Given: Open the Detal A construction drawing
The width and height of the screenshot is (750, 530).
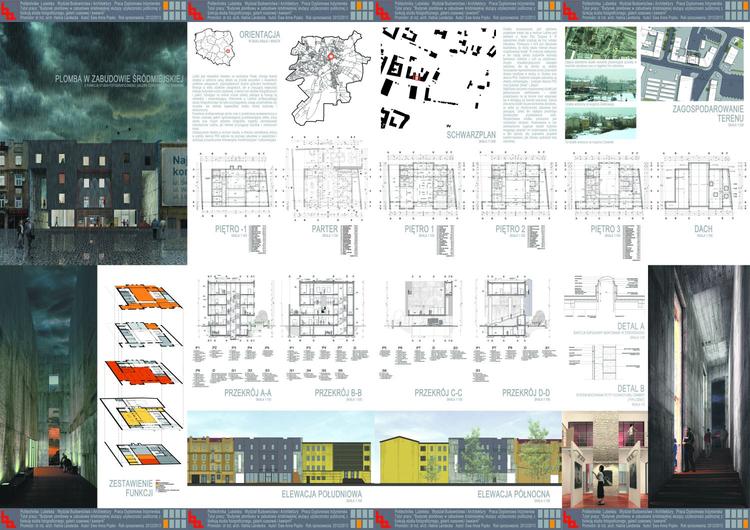Looking at the screenshot, I should pyautogui.click(x=605, y=298).
